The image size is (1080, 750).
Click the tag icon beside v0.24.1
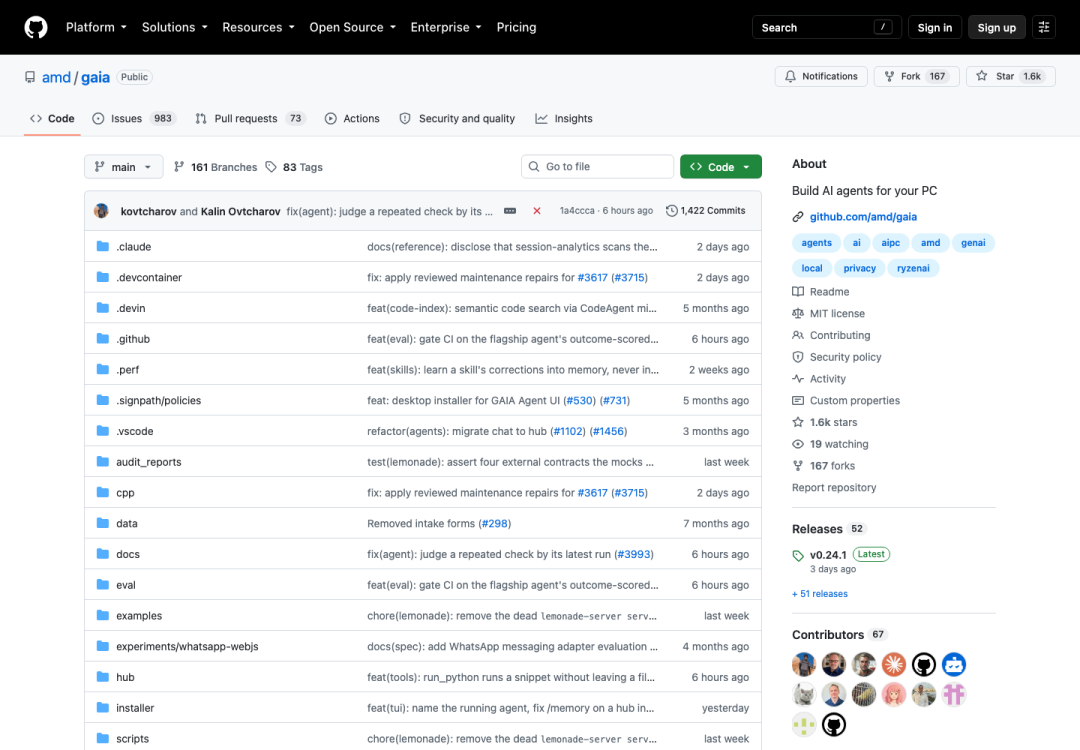pyautogui.click(x=798, y=556)
